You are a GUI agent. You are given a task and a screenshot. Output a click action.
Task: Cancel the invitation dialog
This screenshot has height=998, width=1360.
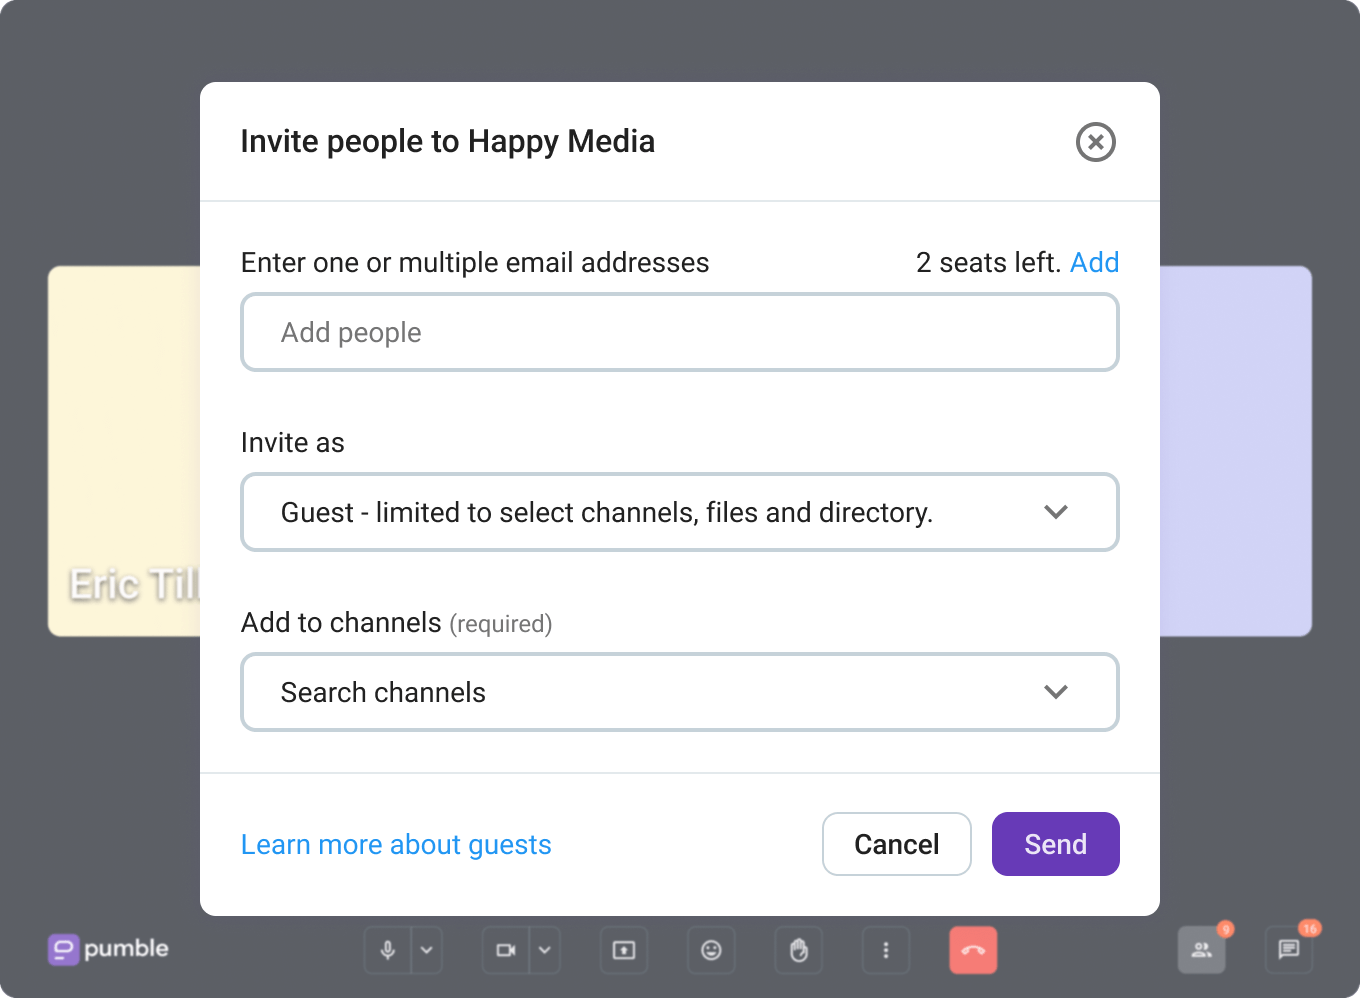pyautogui.click(x=896, y=844)
